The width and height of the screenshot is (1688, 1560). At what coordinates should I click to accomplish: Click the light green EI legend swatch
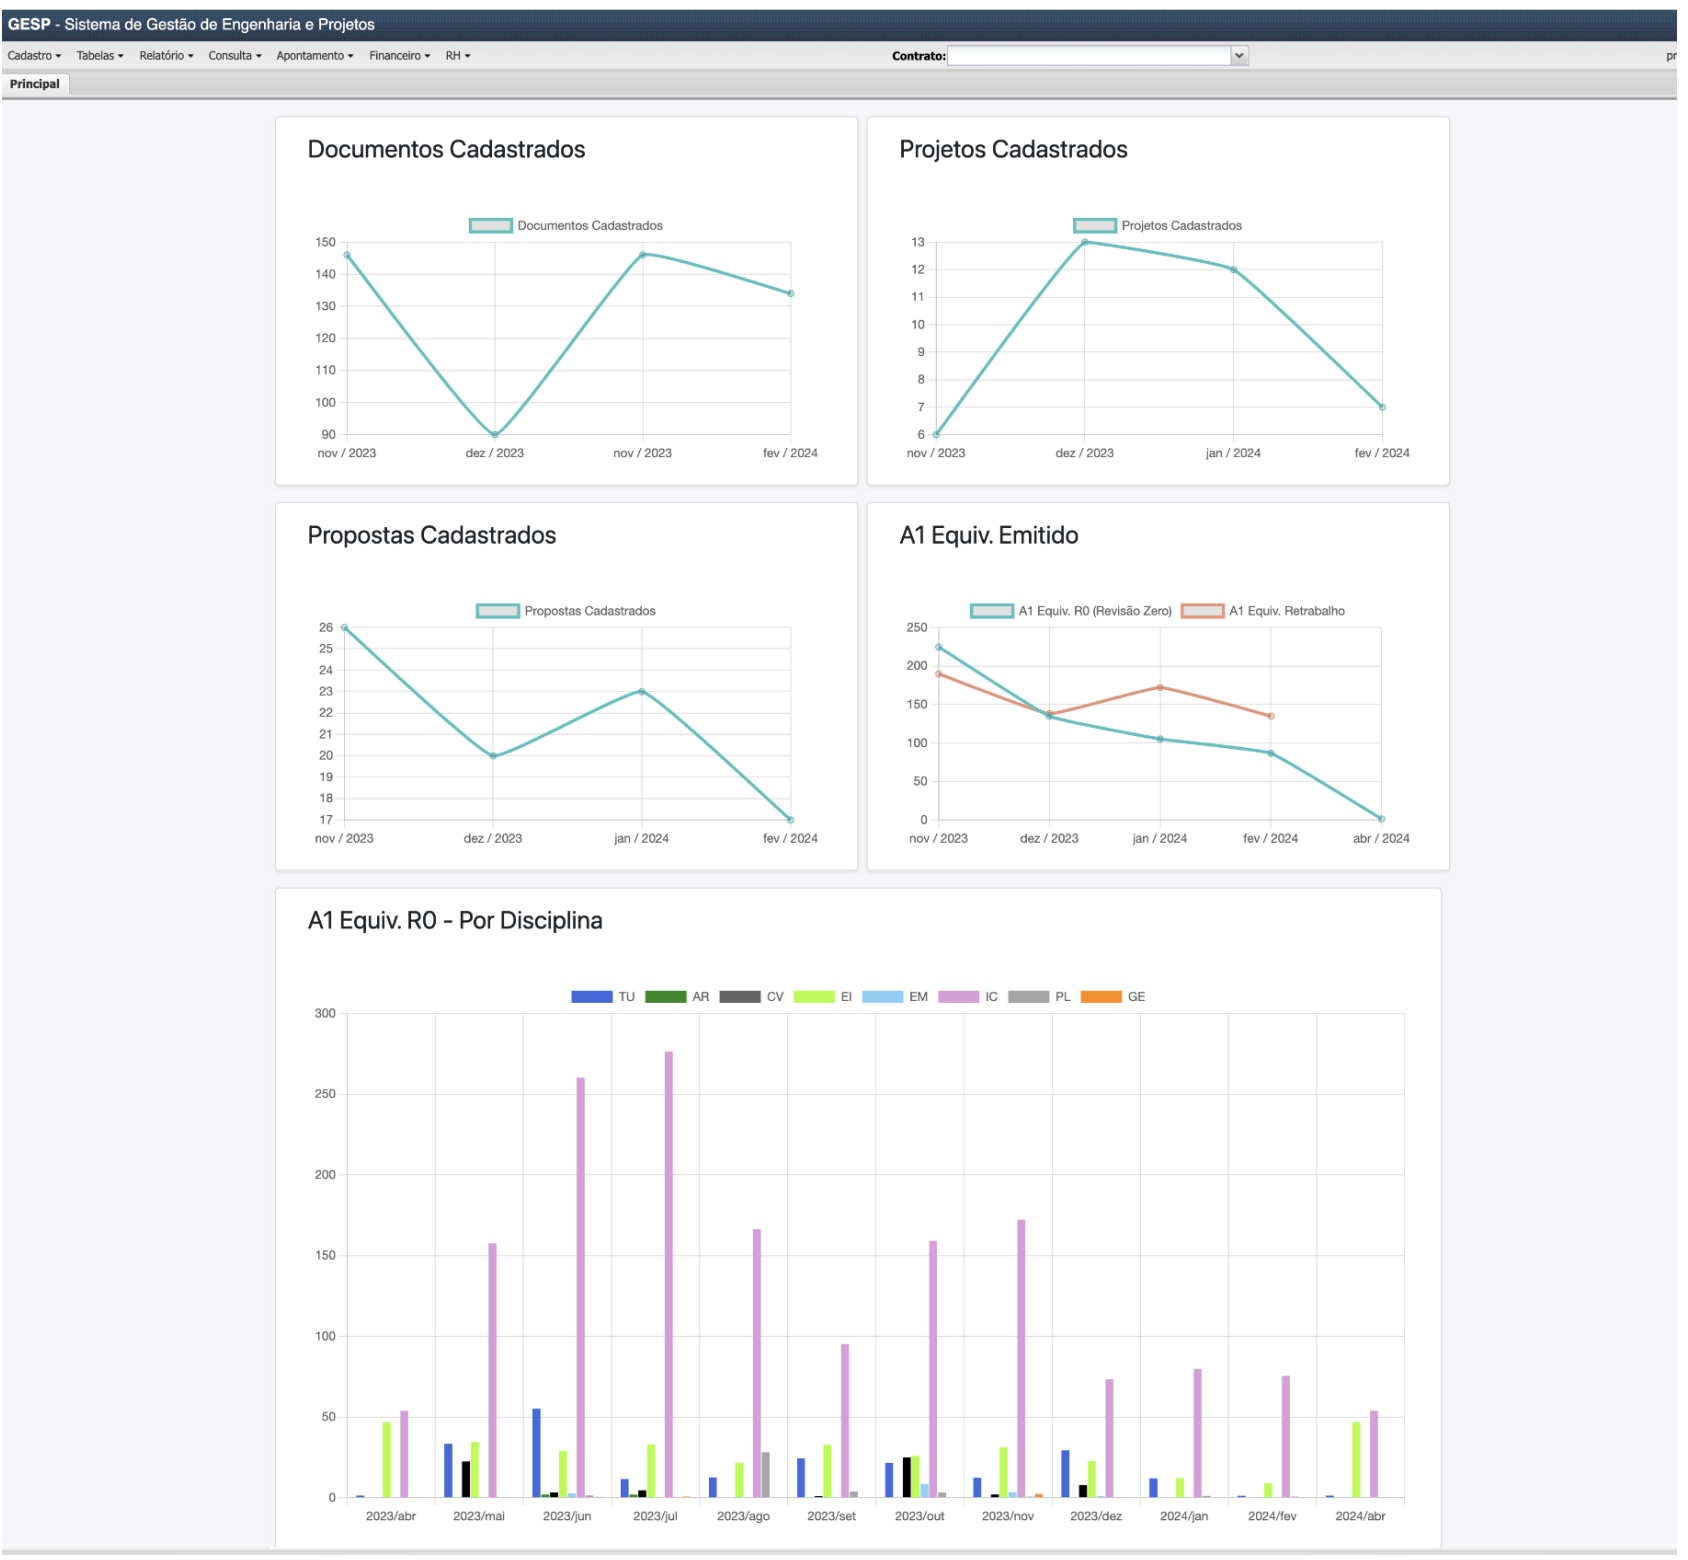click(x=813, y=997)
